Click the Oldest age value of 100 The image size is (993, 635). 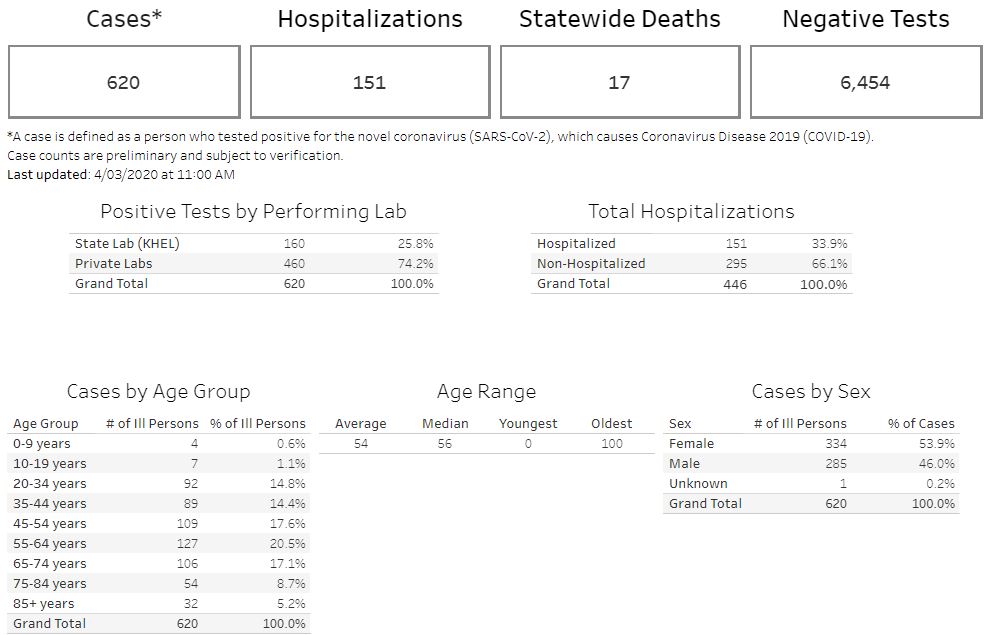[611, 443]
